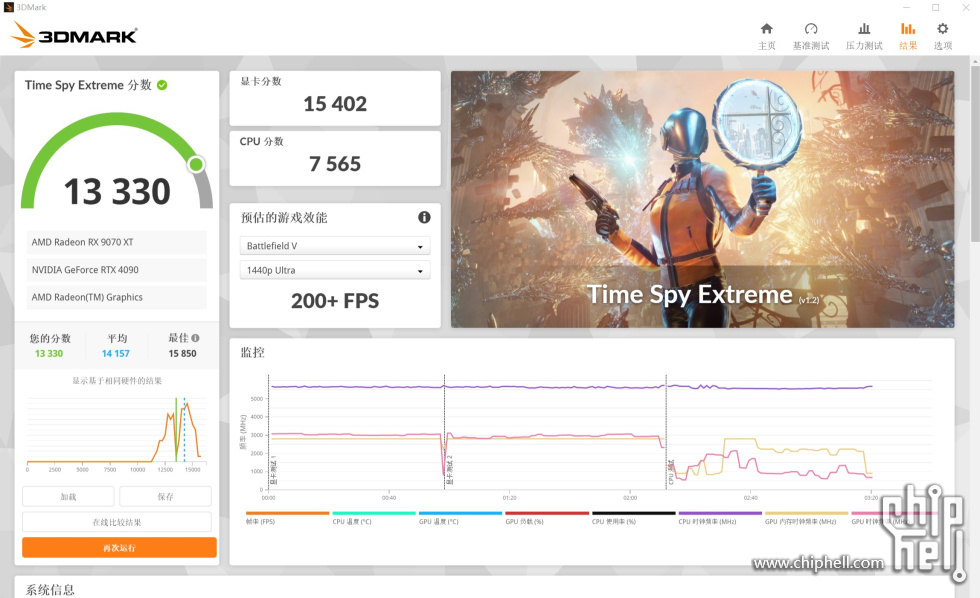Click the 保存 save button
Image resolution: width=980 pixels, height=598 pixels.
(166, 497)
